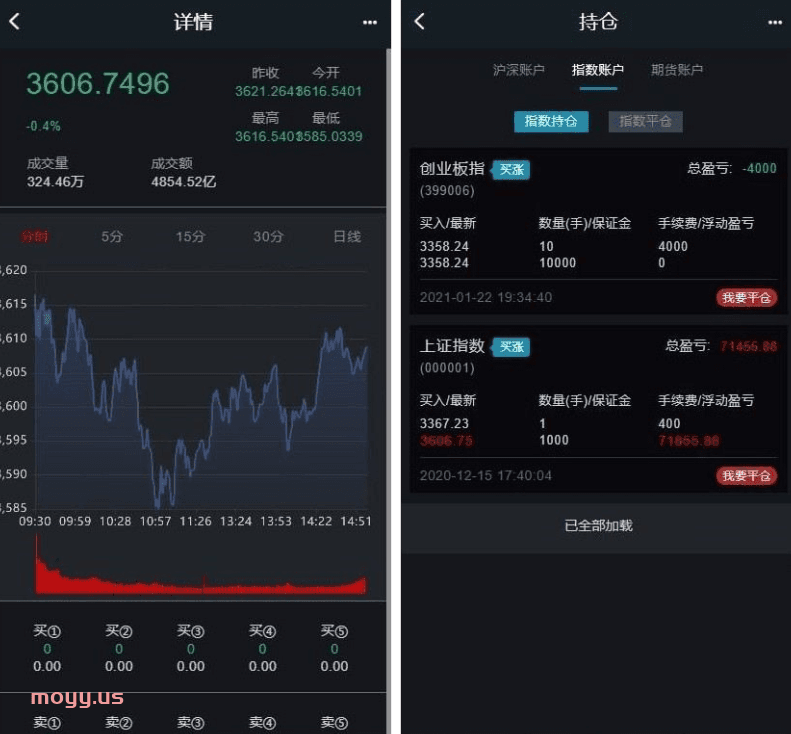This screenshot has width=791, height=734.
Task: Go back from the 持仓 screen
Action: click(420, 21)
